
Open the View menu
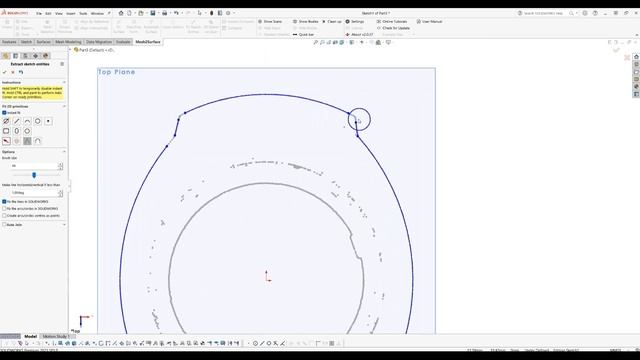click(x=59, y=13)
